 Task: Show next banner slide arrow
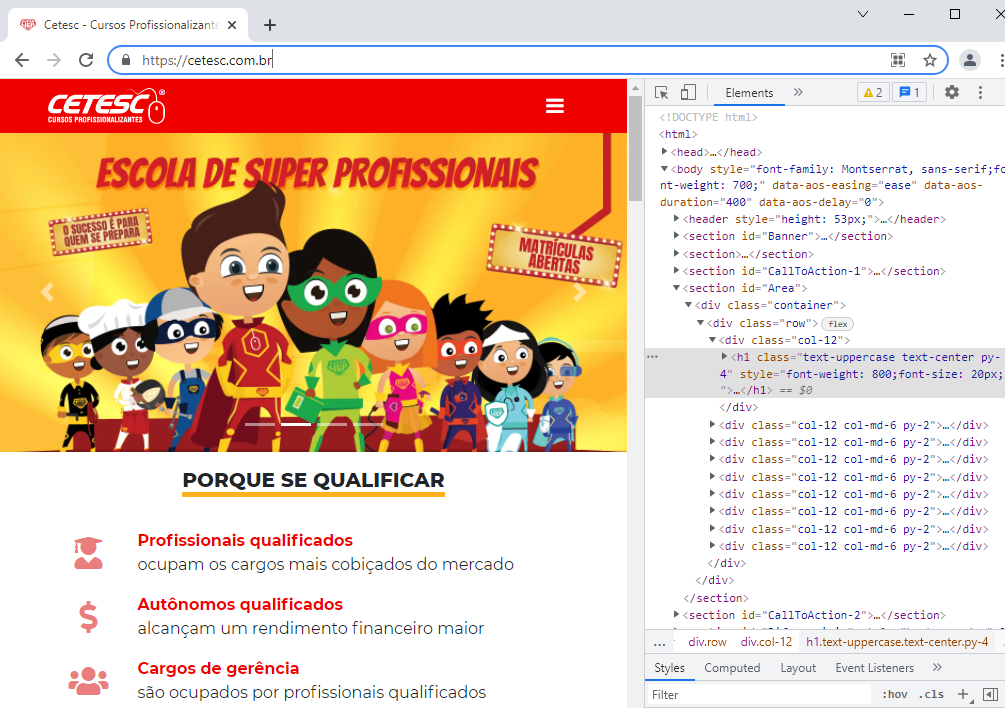pyautogui.click(x=579, y=292)
